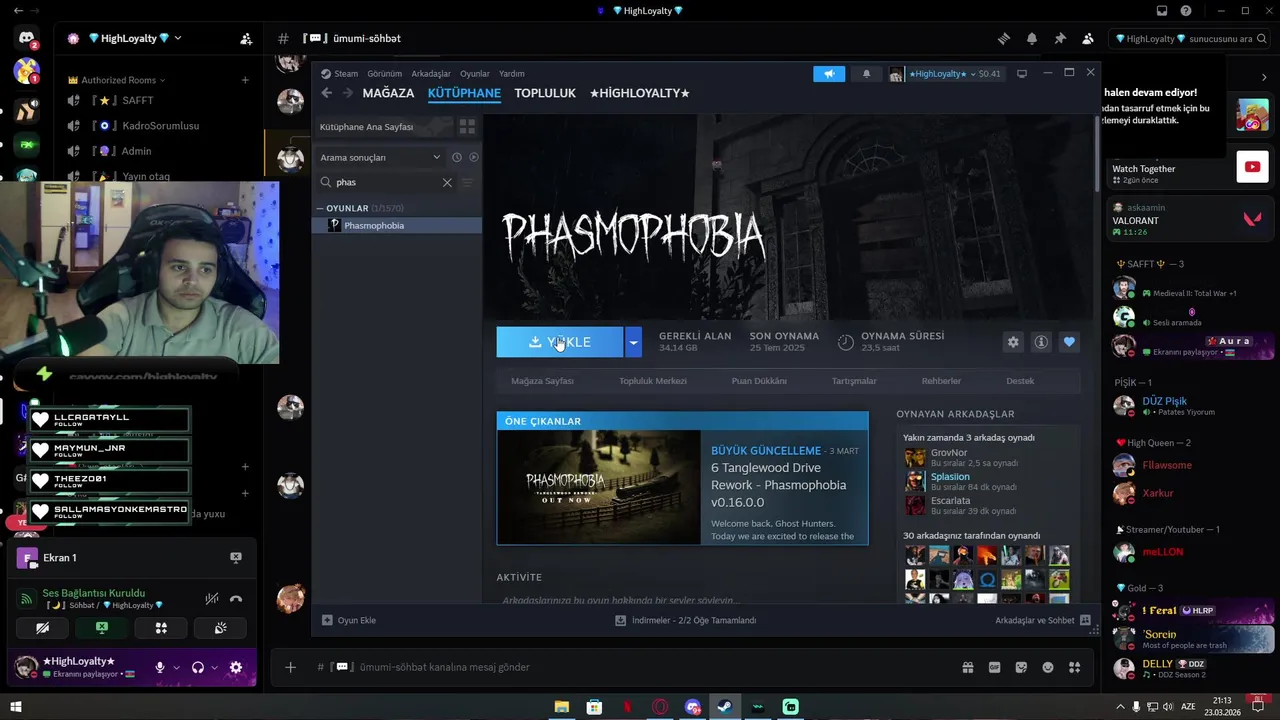
Task: Expand Discord headphone output options arrow
Action: (214, 667)
